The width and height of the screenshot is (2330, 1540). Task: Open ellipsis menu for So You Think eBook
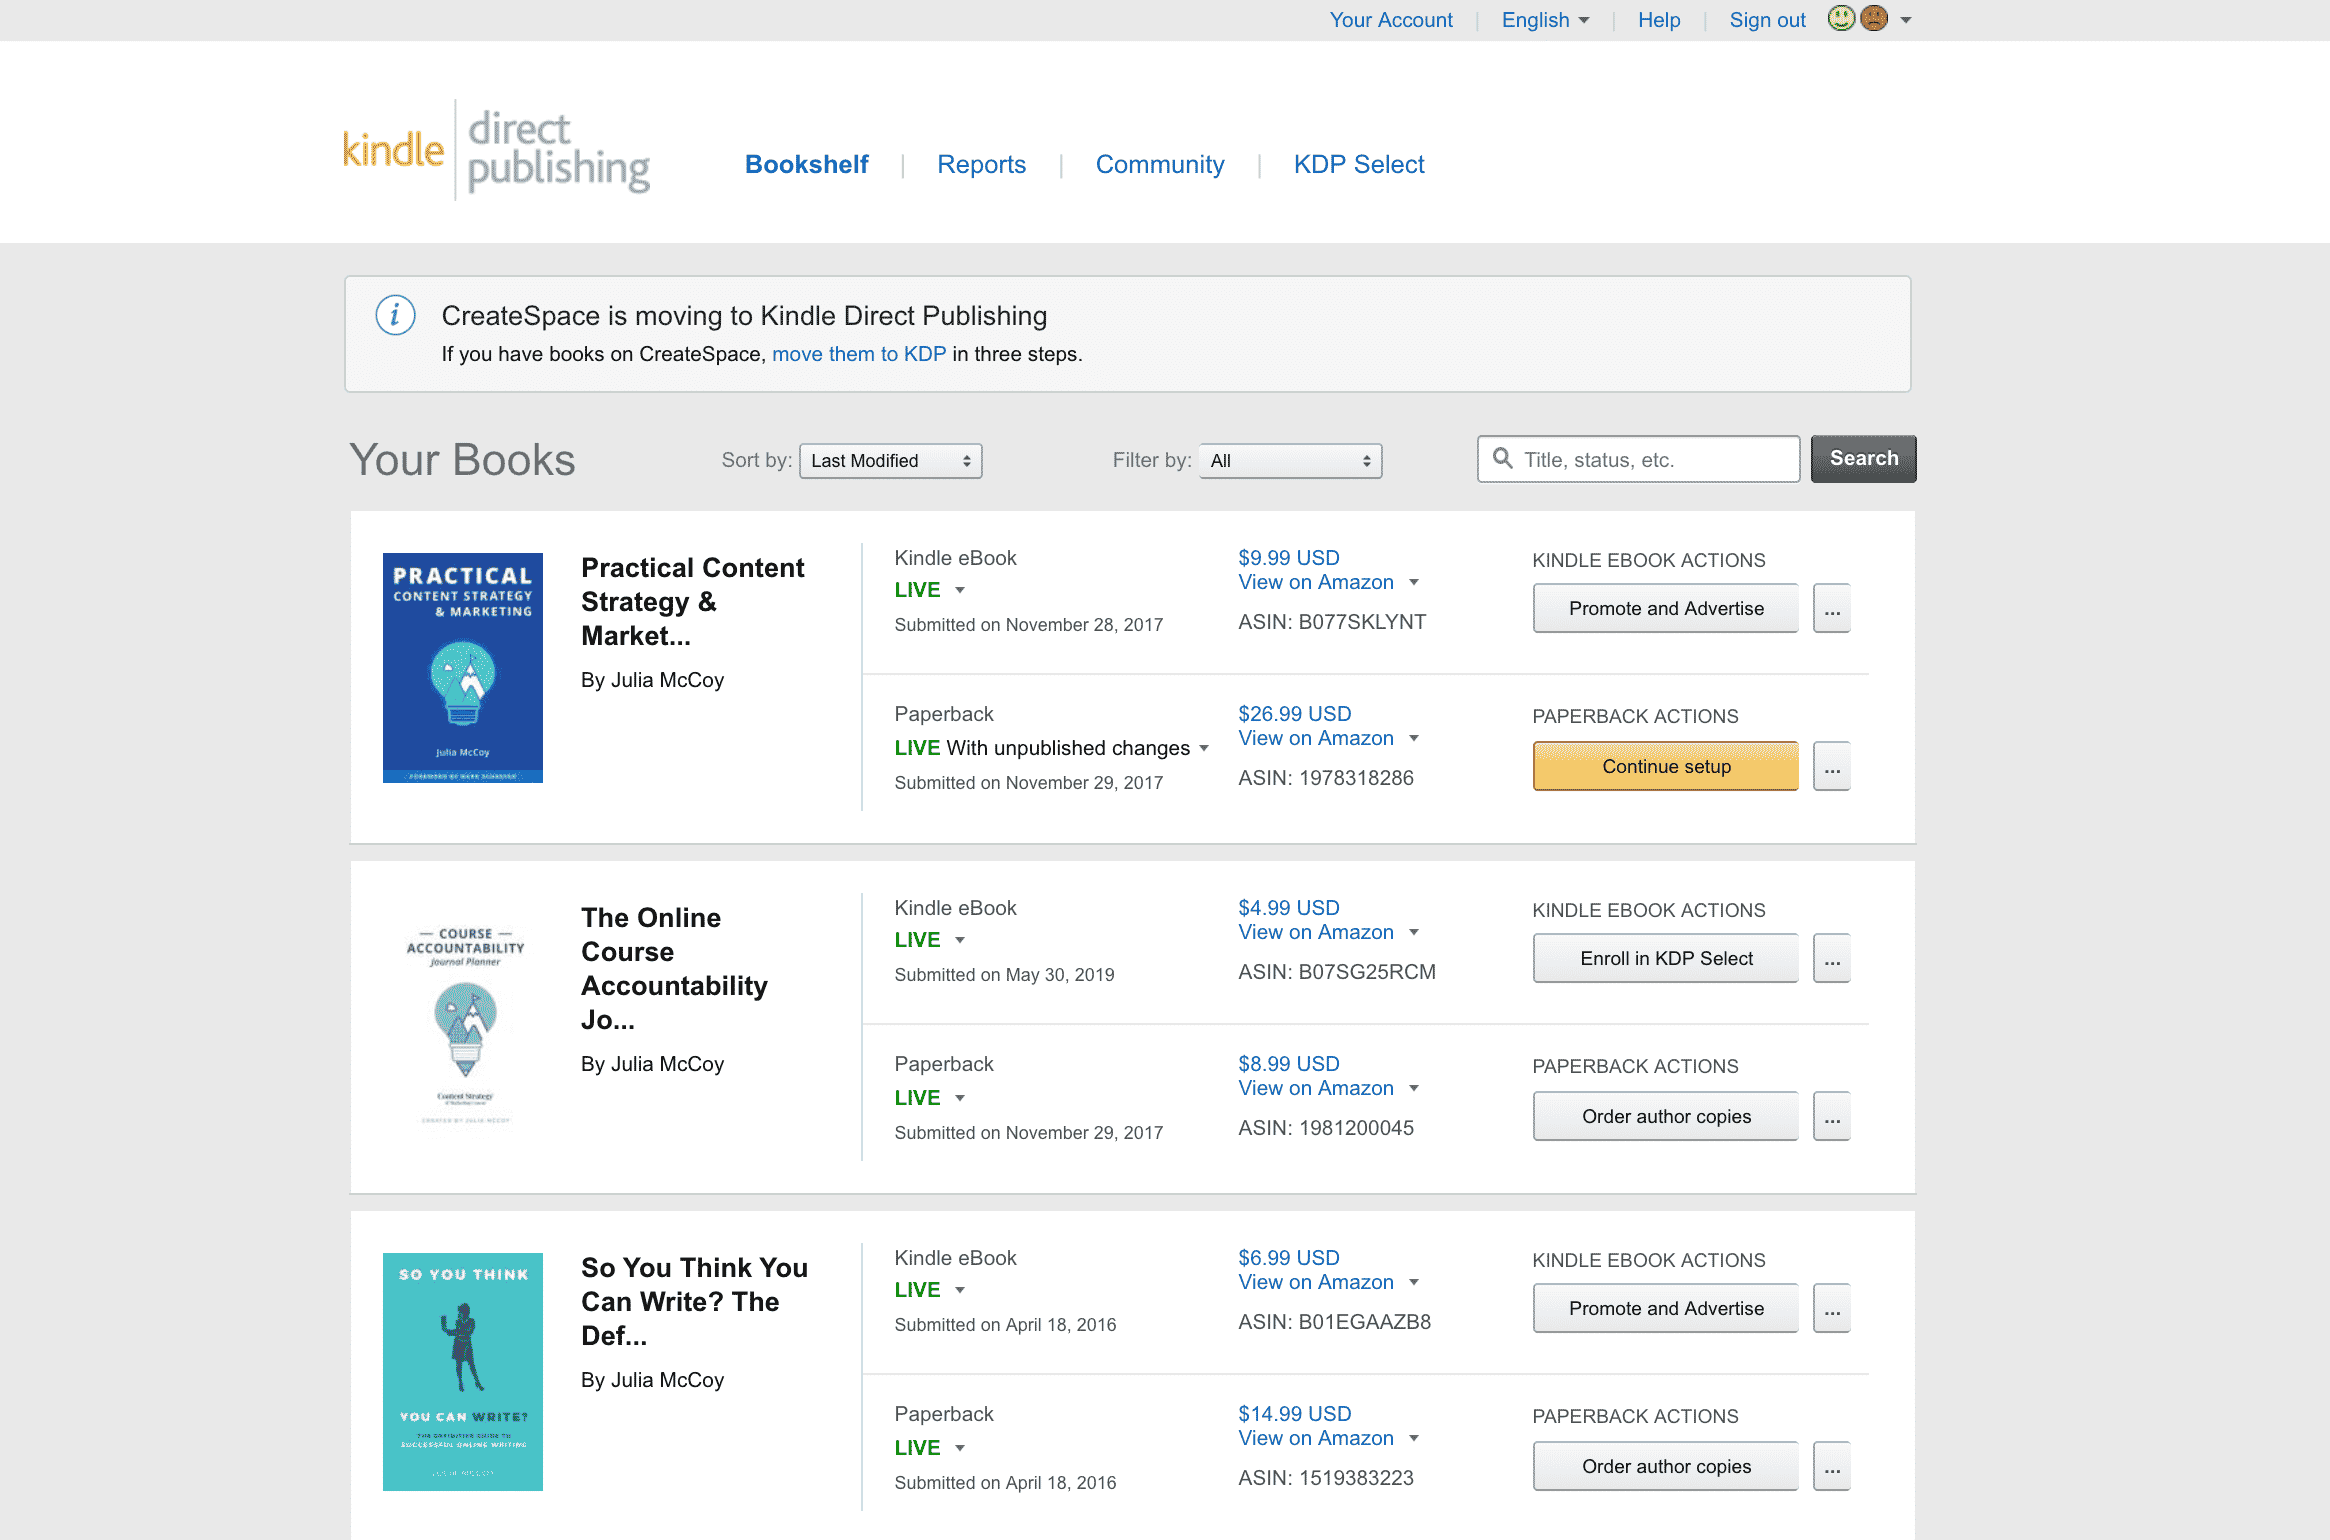pos(1832,1309)
